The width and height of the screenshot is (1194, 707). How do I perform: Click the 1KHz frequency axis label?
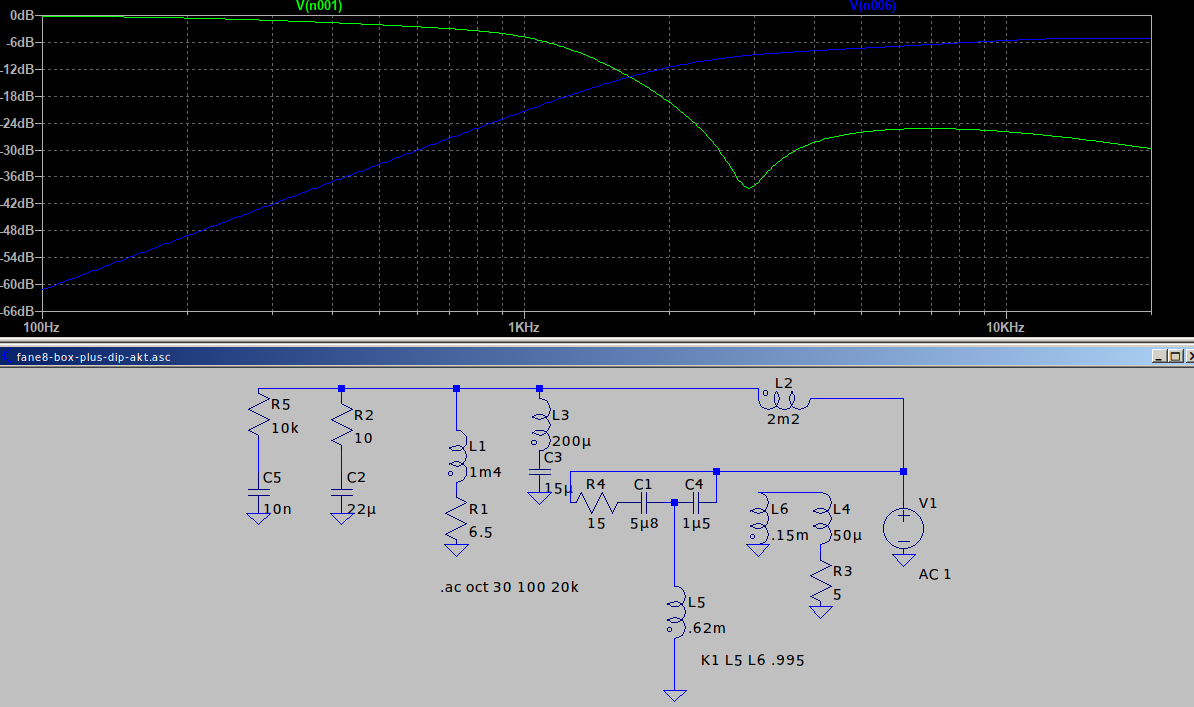(x=522, y=328)
